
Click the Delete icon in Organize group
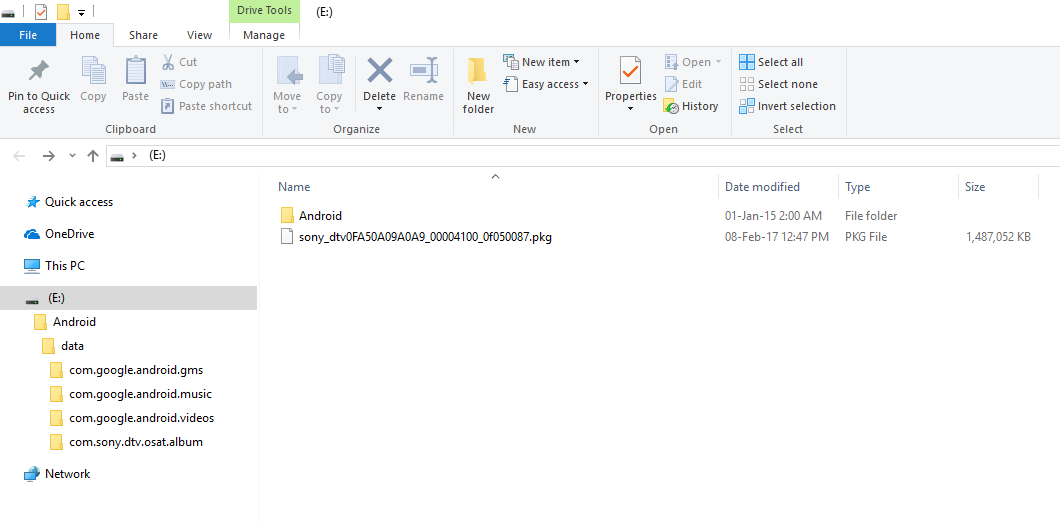(379, 72)
